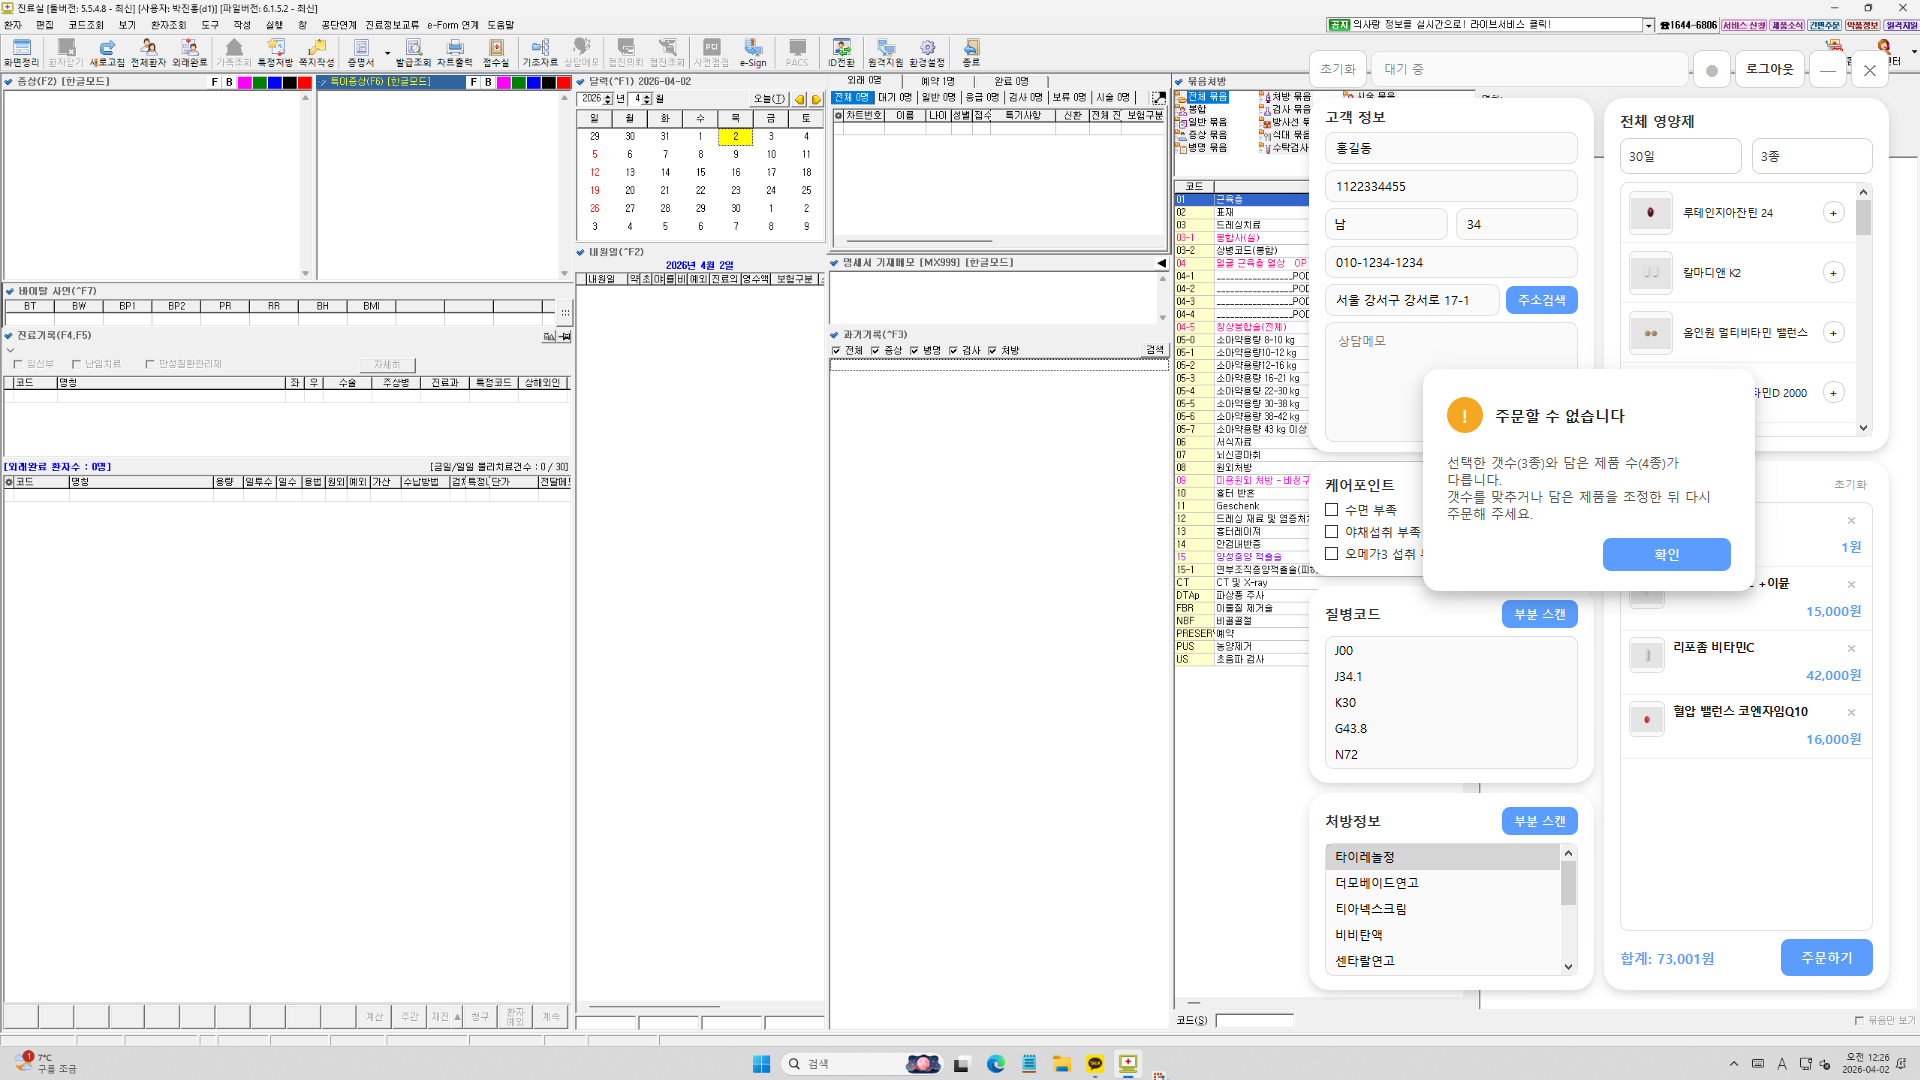Image resolution: width=1920 pixels, height=1080 pixels.
Task: Click the 원격지원 remote support icon
Action: click(x=885, y=53)
